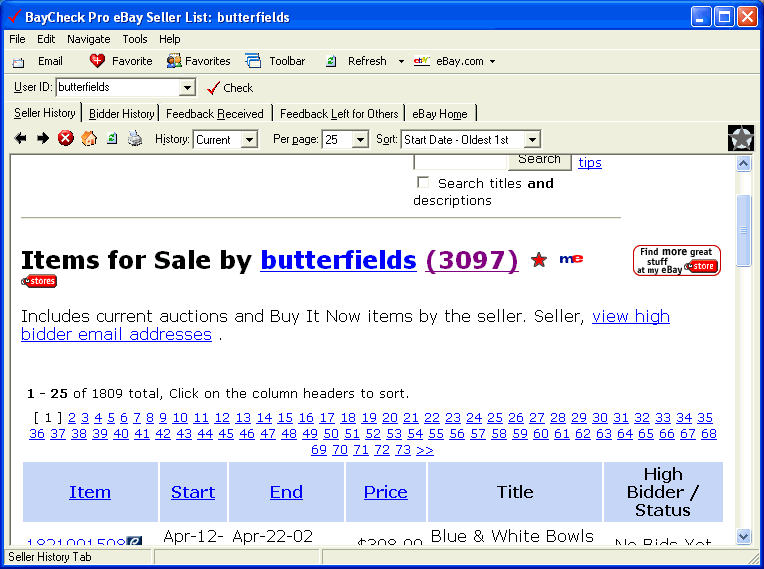Open the Per page dropdown
764x569 pixels.
coord(360,140)
